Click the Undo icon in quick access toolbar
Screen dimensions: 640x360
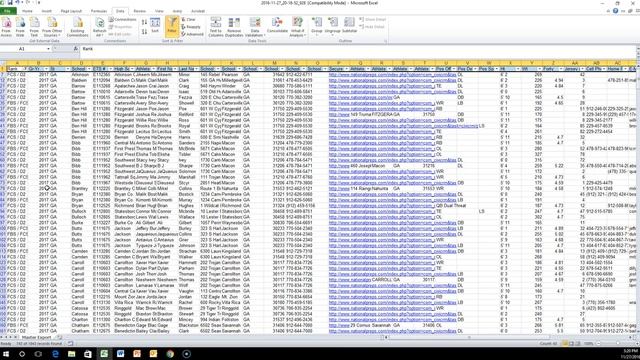point(18,2)
